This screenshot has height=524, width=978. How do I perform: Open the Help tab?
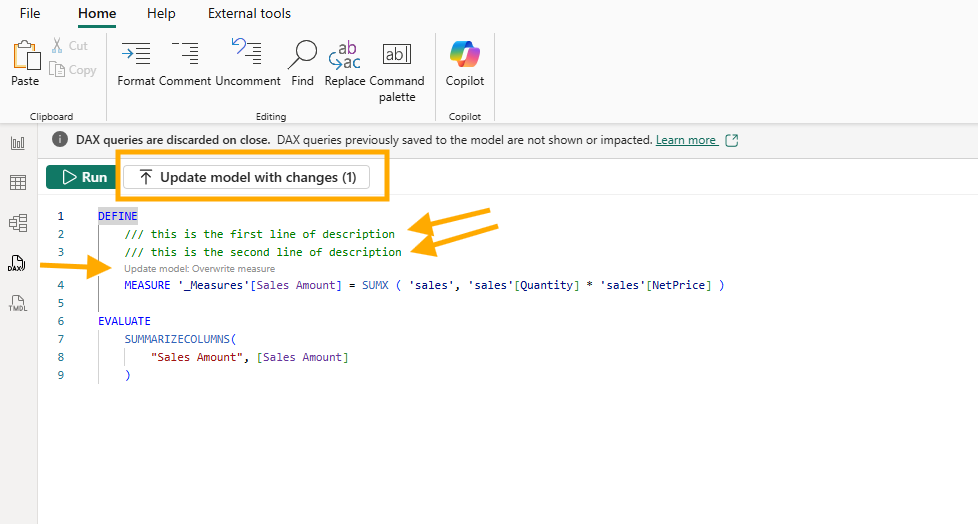point(161,14)
